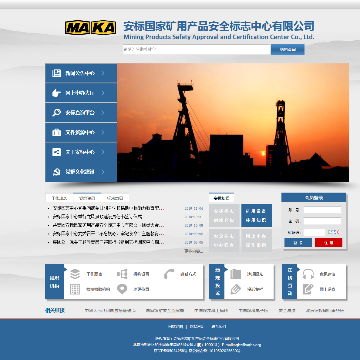Click the blue highlighted tile in center grid

pyautogui.click(x=256, y=215)
